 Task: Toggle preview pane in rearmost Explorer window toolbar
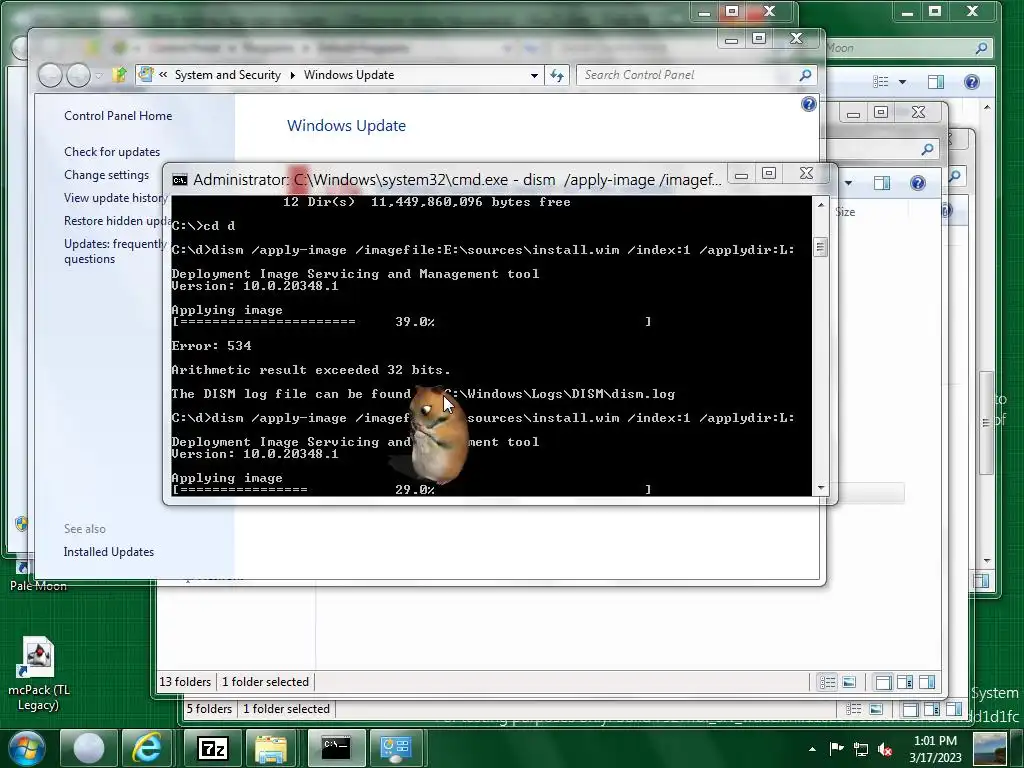tap(936, 82)
